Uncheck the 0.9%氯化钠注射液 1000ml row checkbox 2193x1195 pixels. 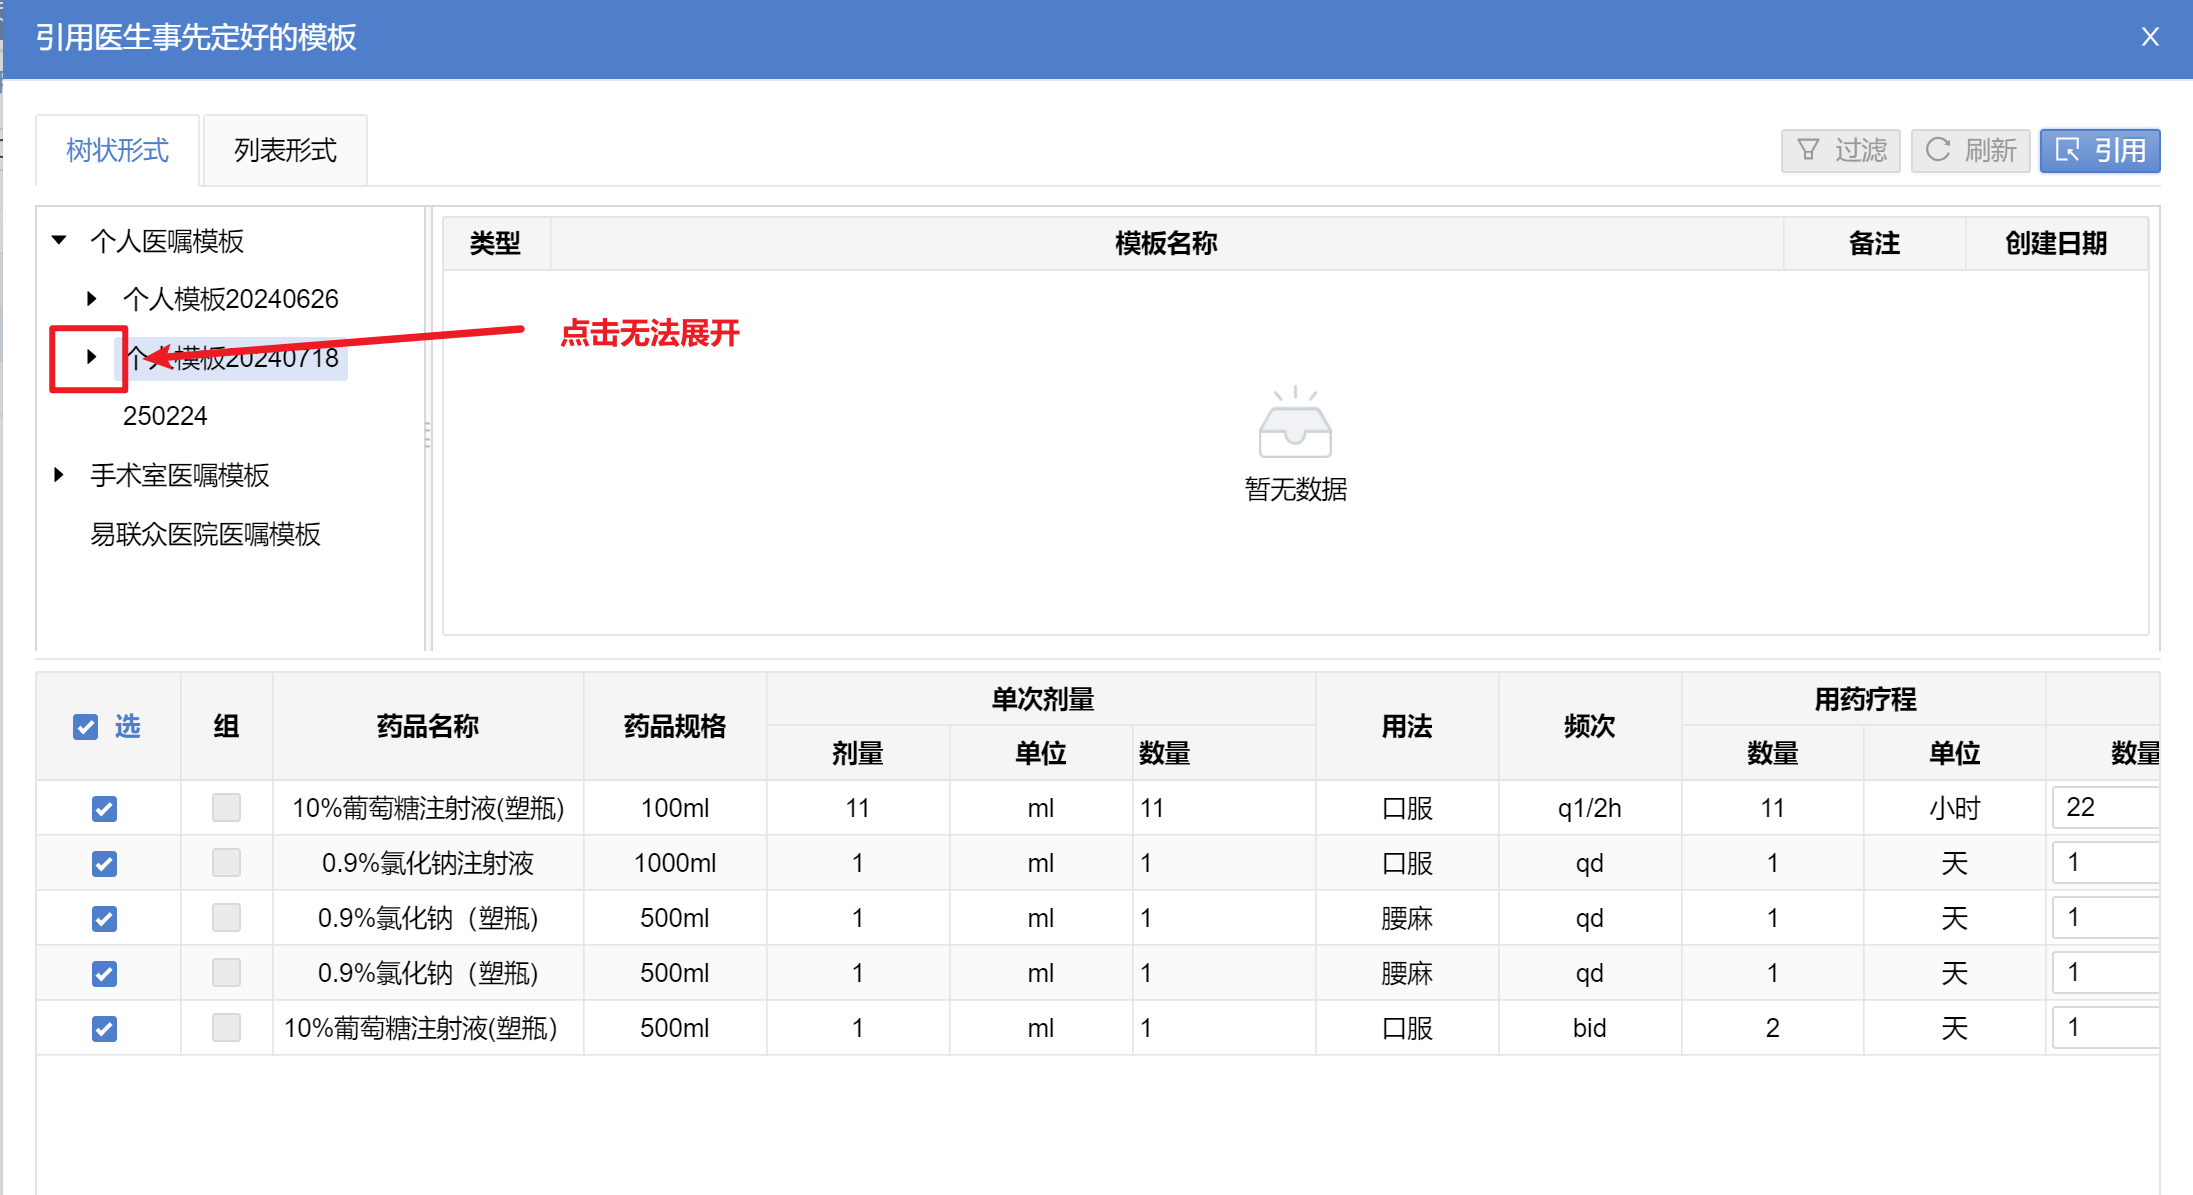tap(104, 863)
